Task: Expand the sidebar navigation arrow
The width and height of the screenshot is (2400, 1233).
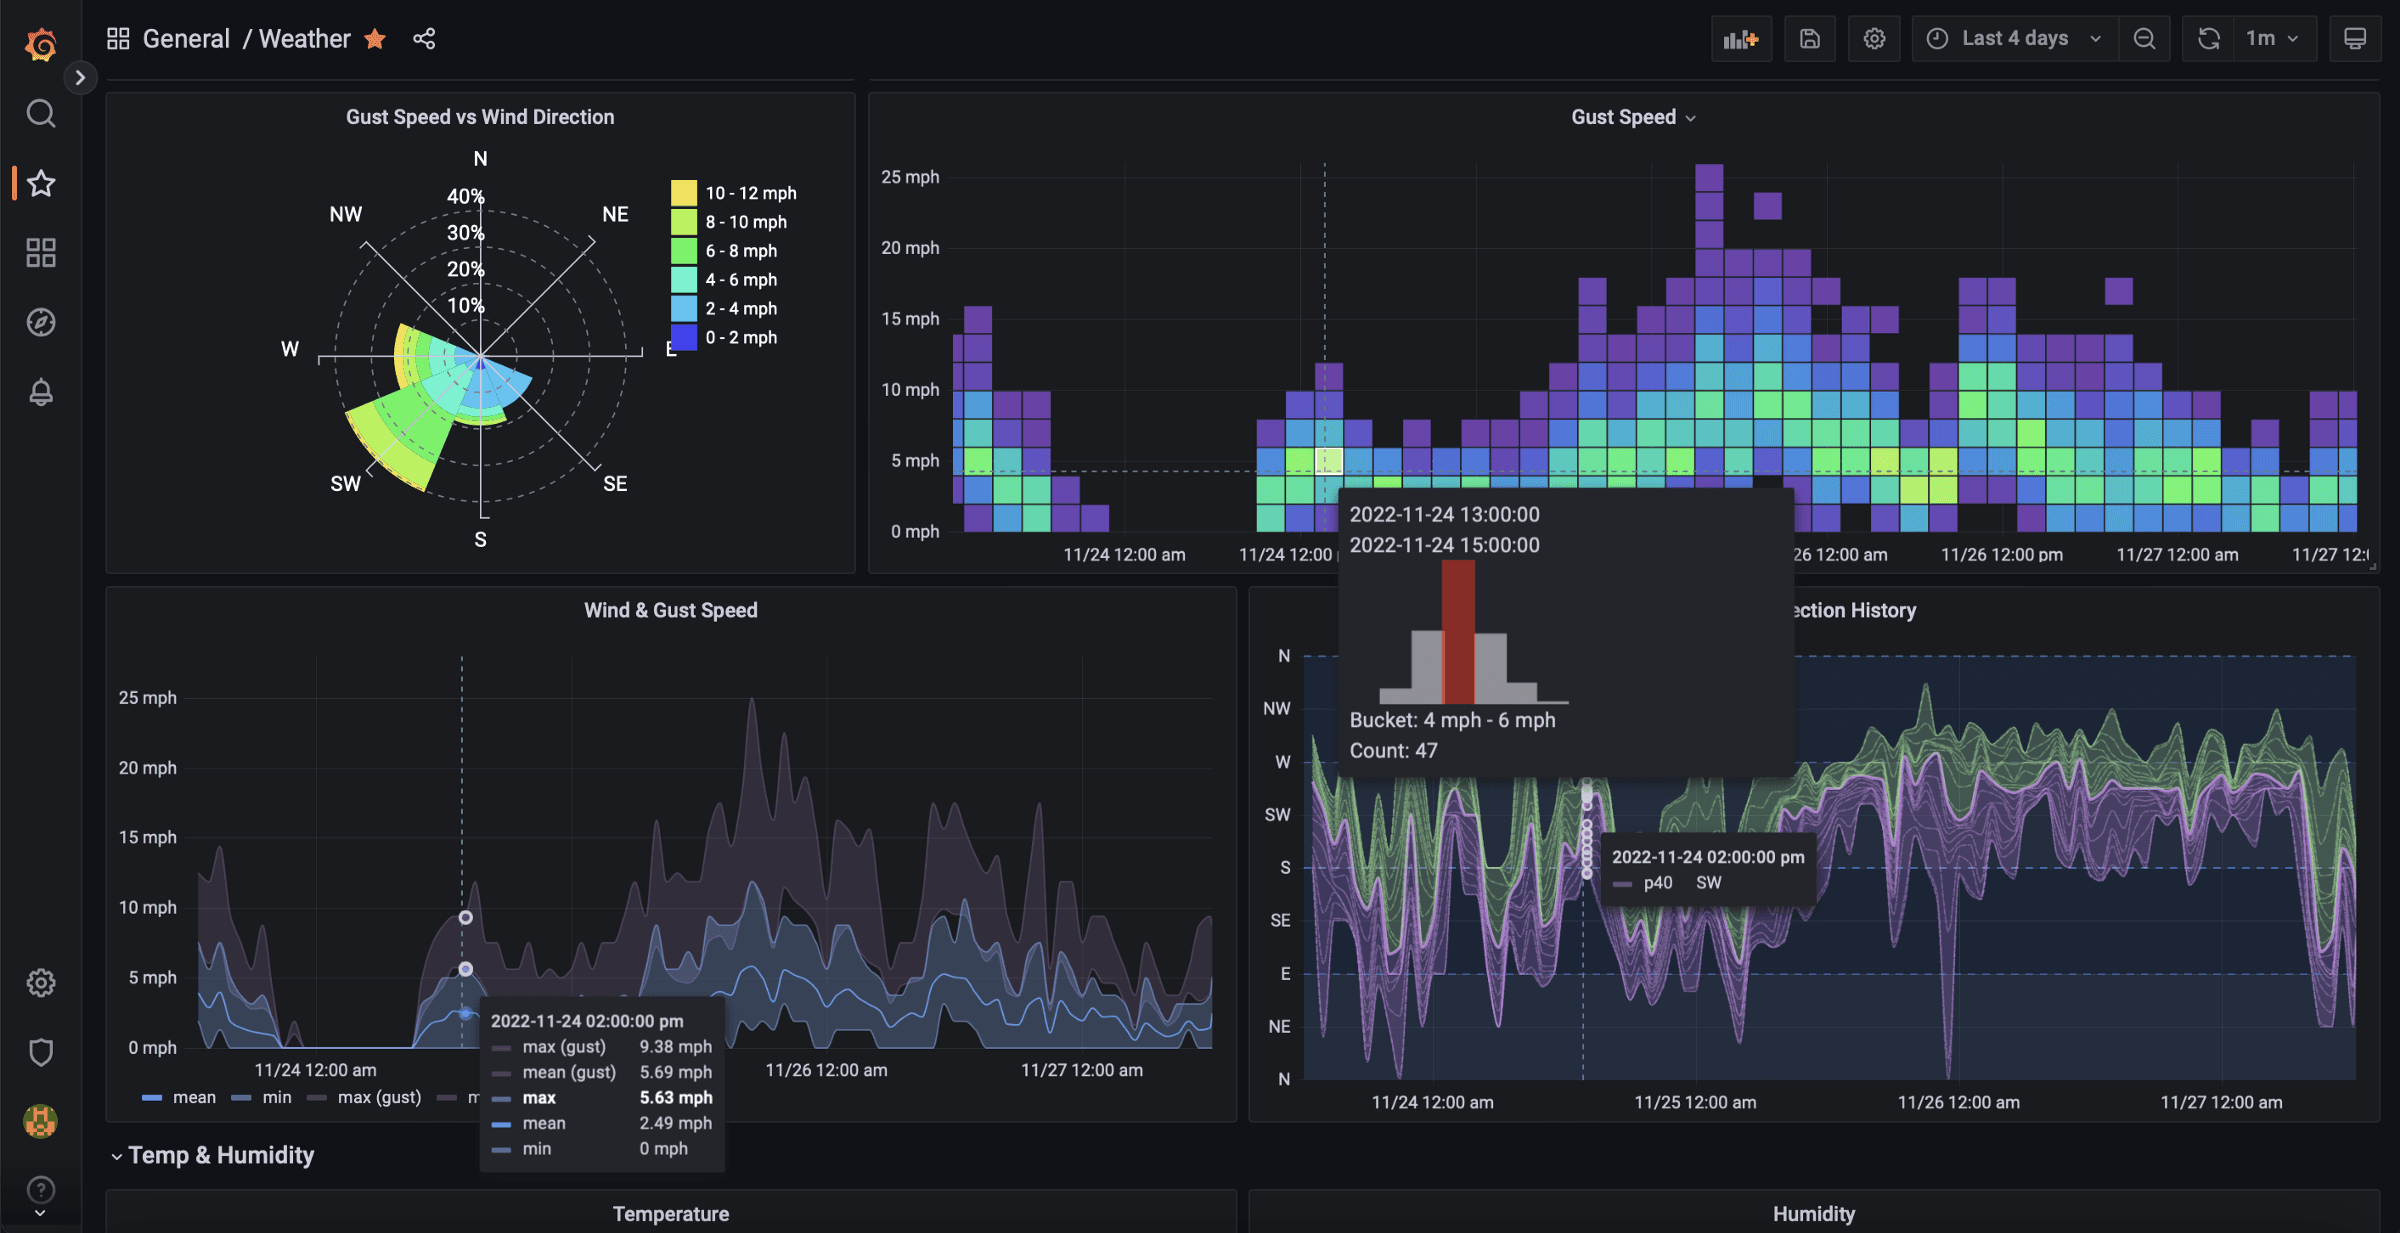Action: [80, 78]
